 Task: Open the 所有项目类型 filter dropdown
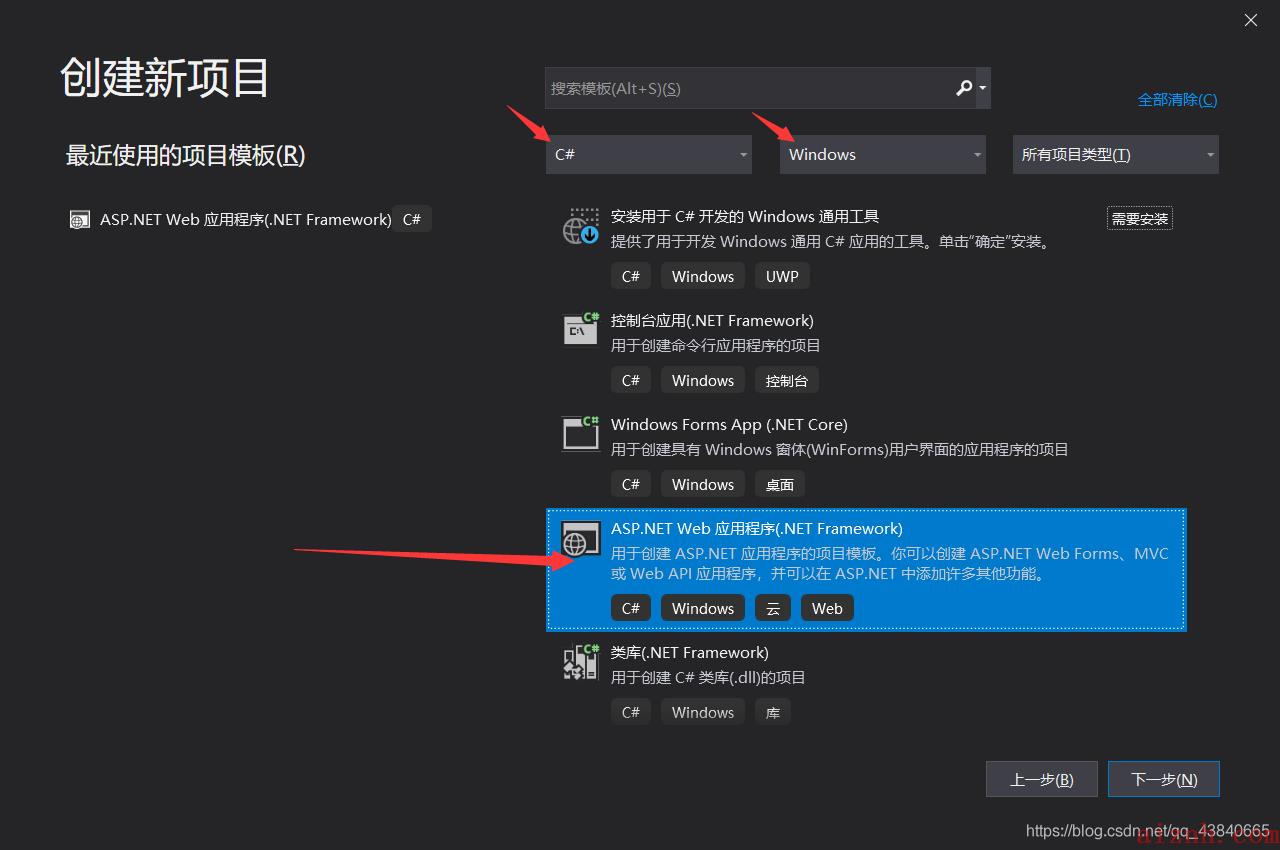(x=1115, y=154)
